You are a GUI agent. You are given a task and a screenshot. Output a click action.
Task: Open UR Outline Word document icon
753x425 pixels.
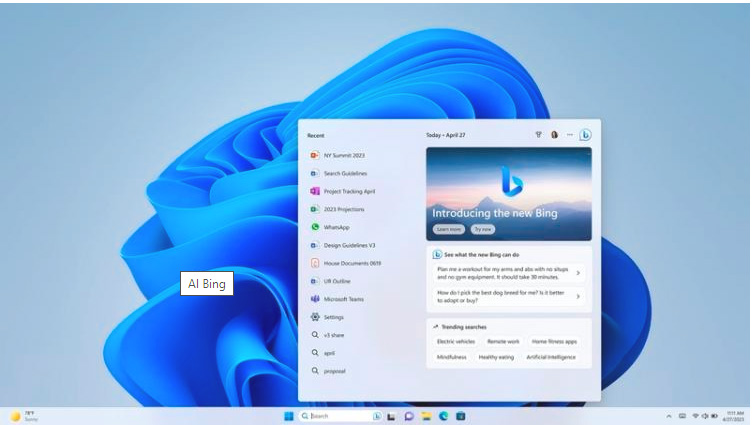[315, 281]
